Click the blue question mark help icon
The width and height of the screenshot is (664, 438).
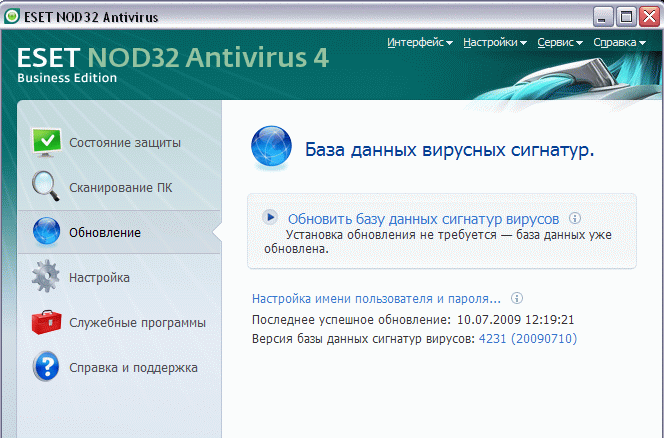coord(47,366)
